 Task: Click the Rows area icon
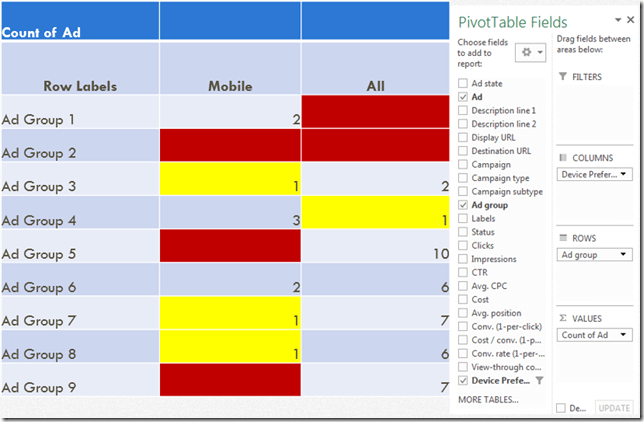(563, 238)
